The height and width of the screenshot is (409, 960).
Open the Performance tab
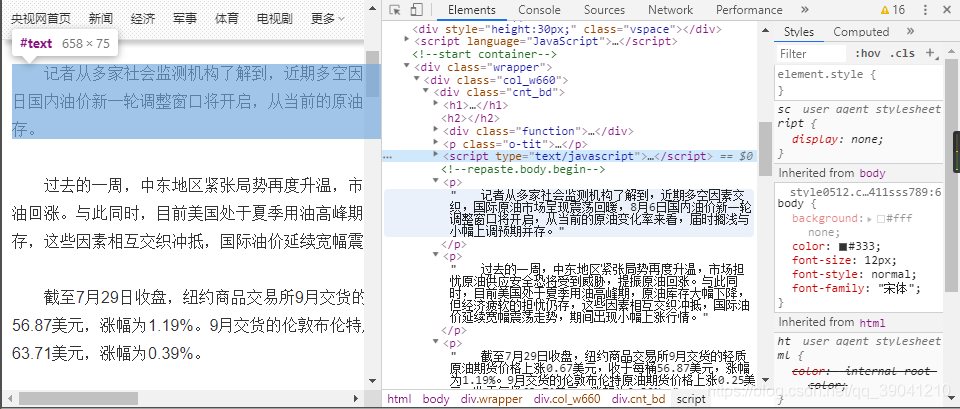749,10
